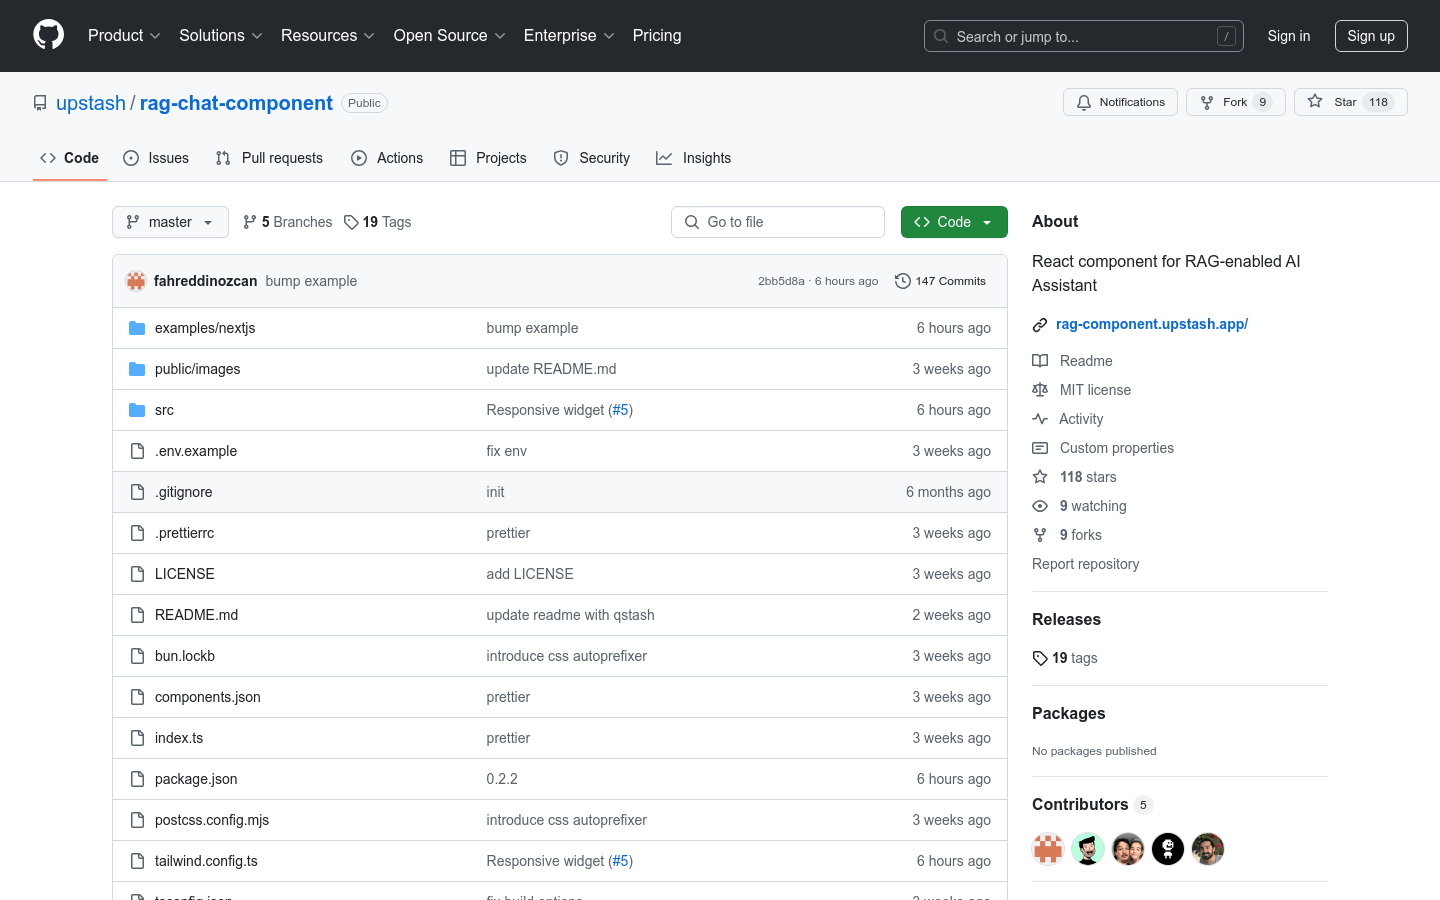
Task: Click fahreddinozcan's contributor avatar
Action: [1048, 848]
